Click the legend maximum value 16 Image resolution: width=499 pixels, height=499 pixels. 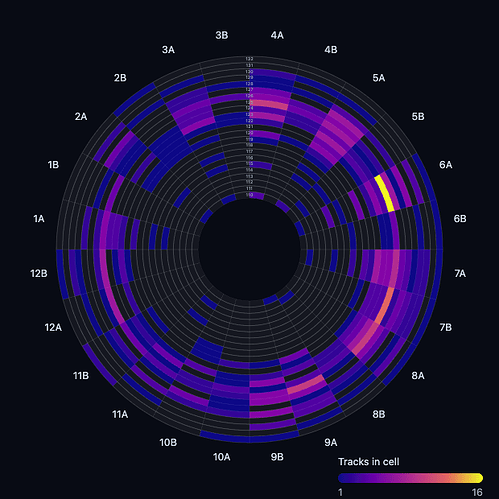(477, 492)
